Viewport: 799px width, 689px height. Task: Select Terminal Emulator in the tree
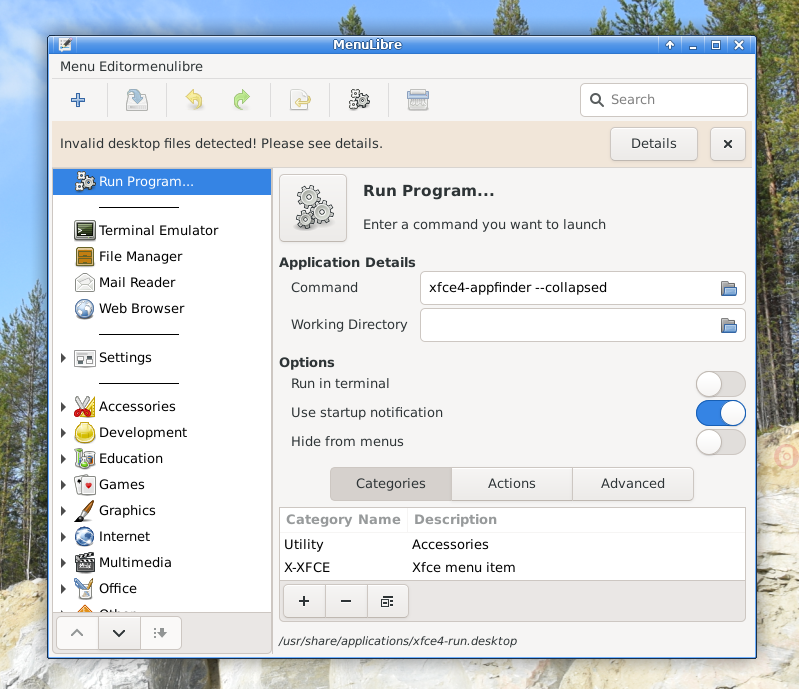pos(162,230)
